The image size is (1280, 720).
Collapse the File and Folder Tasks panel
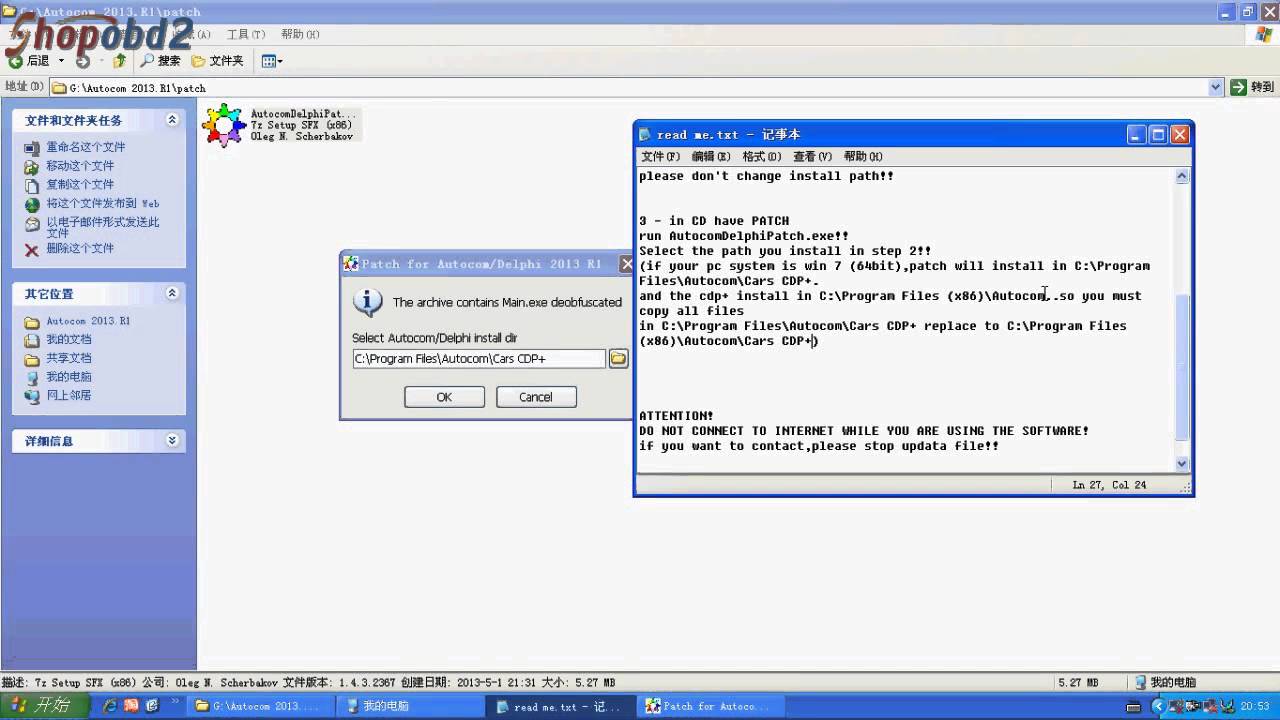172,120
